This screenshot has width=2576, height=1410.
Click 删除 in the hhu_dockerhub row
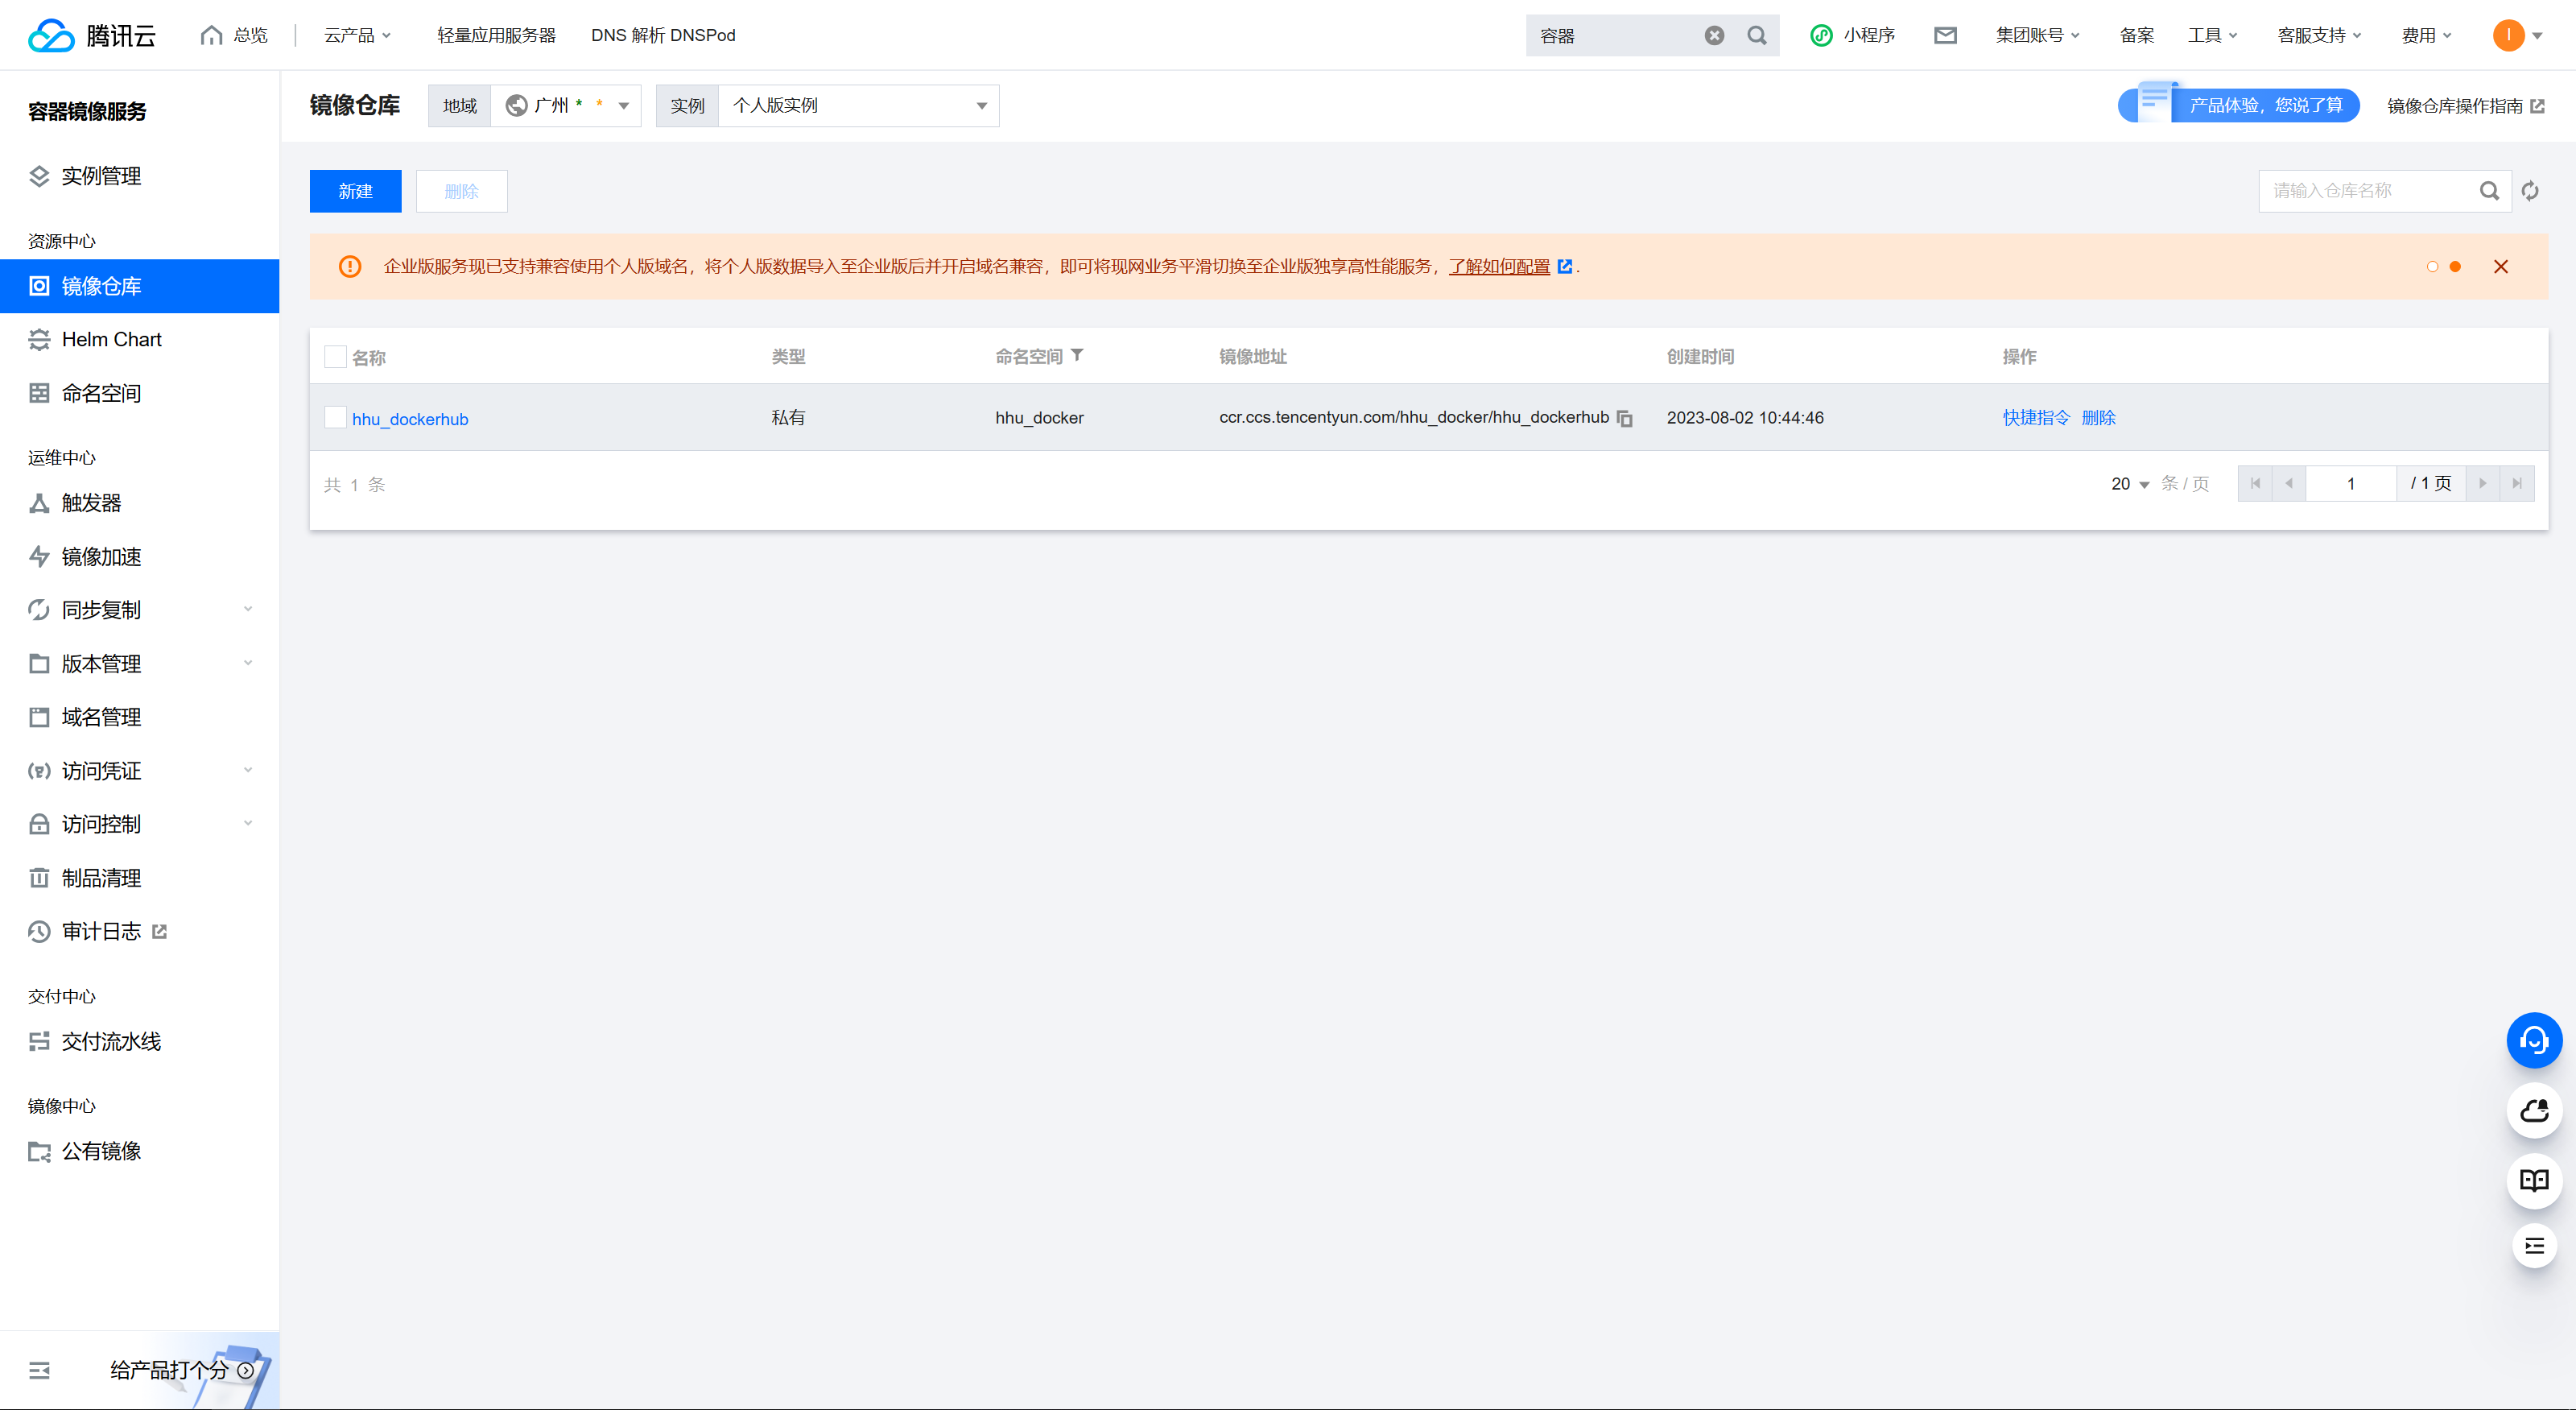[x=2098, y=418]
